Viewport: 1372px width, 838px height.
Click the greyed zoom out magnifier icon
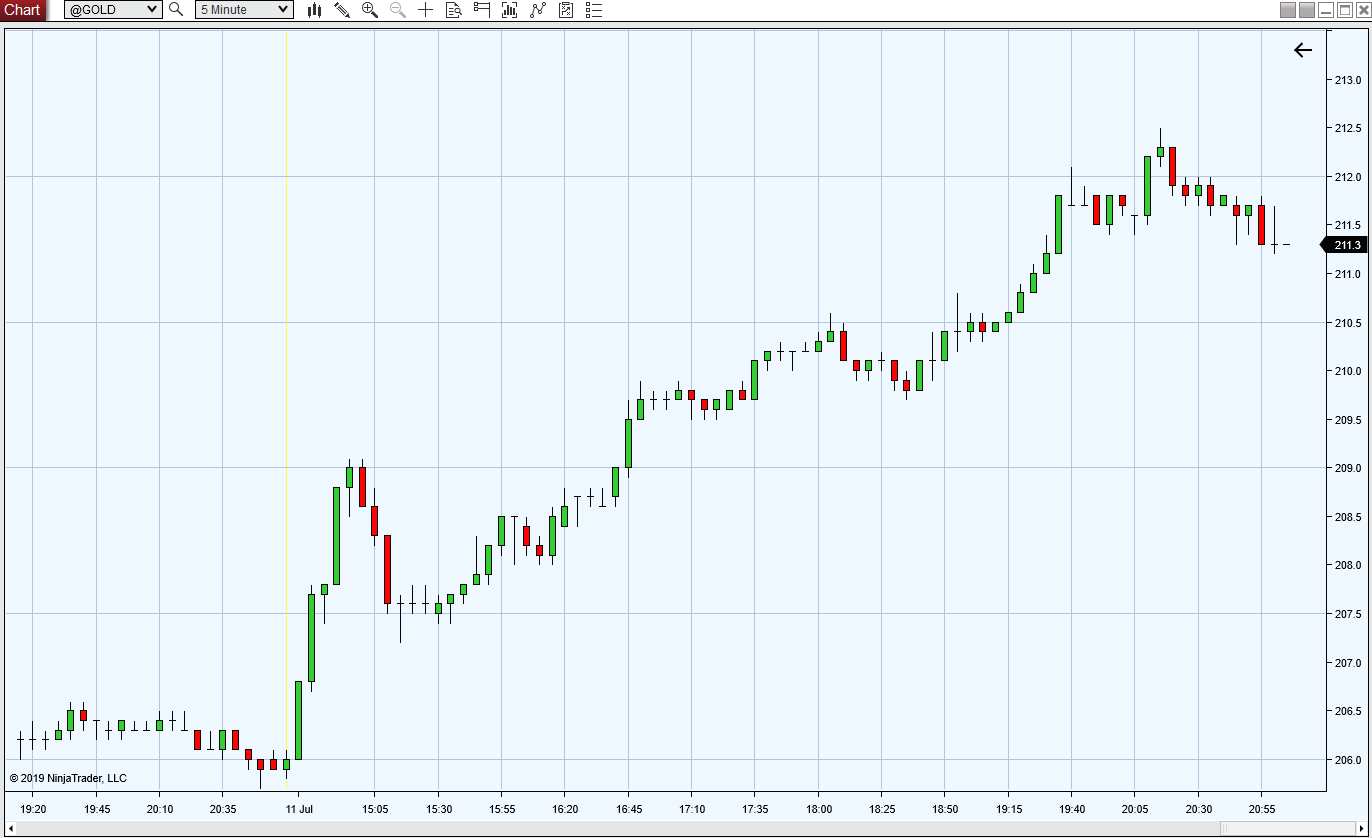pos(398,10)
